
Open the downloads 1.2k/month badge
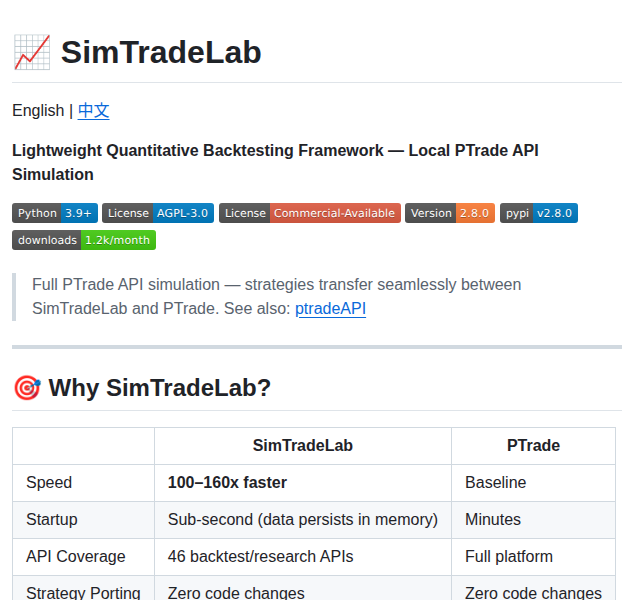pyautogui.click(x=84, y=240)
